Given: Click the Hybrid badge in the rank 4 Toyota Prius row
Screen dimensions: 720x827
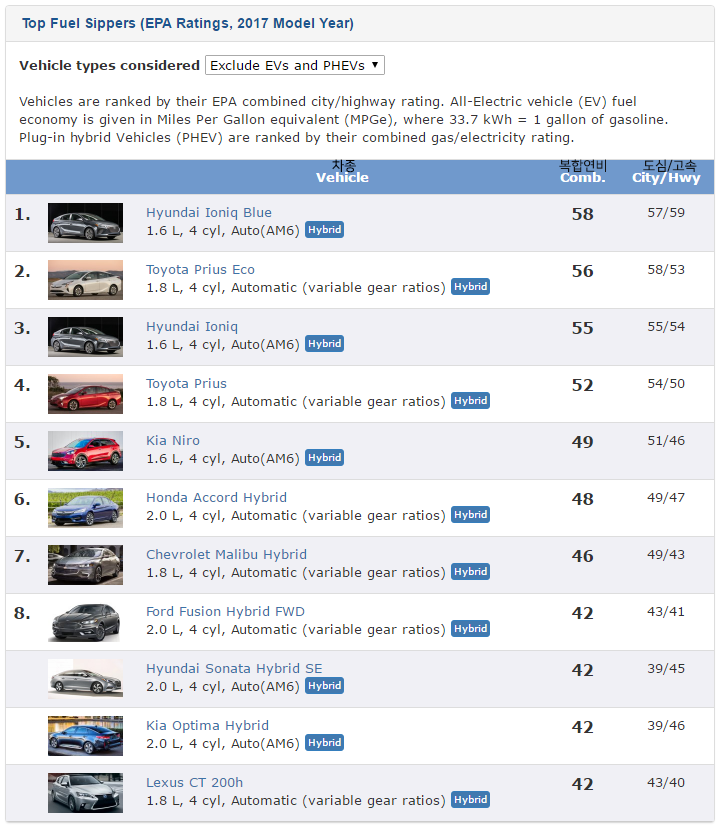Looking at the screenshot, I should click(471, 401).
